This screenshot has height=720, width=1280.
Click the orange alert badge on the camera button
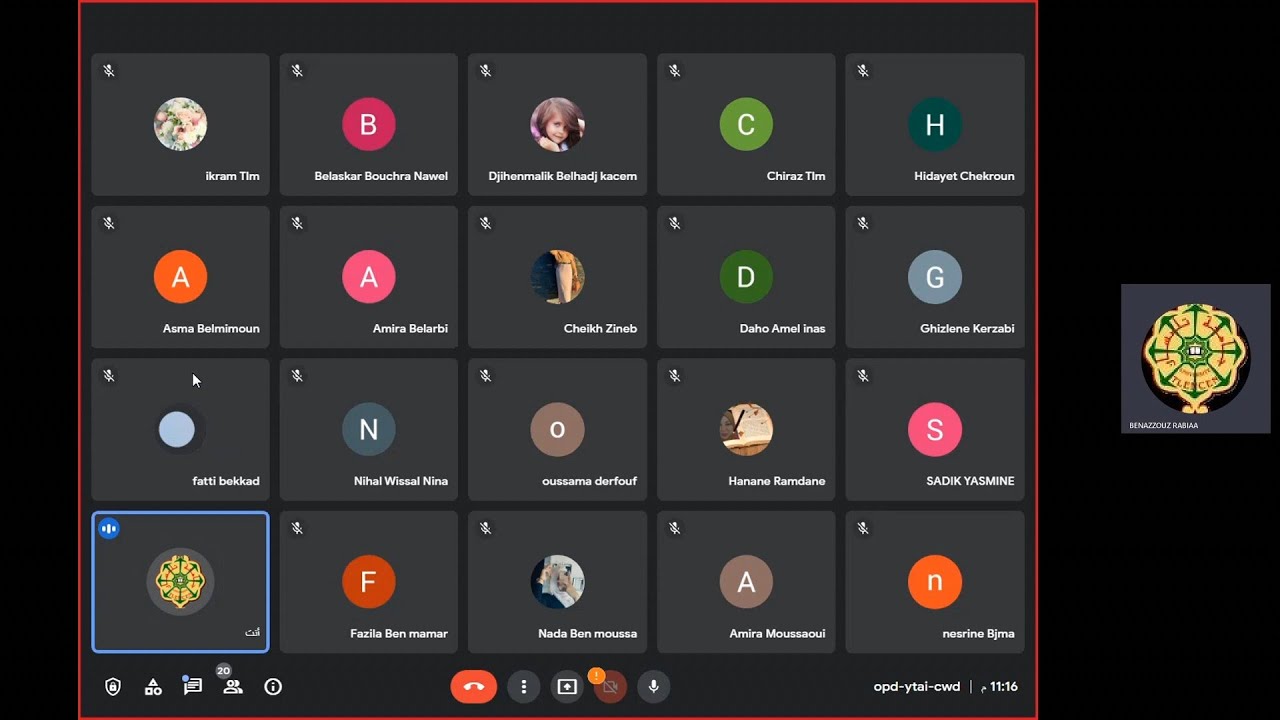click(597, 676)
